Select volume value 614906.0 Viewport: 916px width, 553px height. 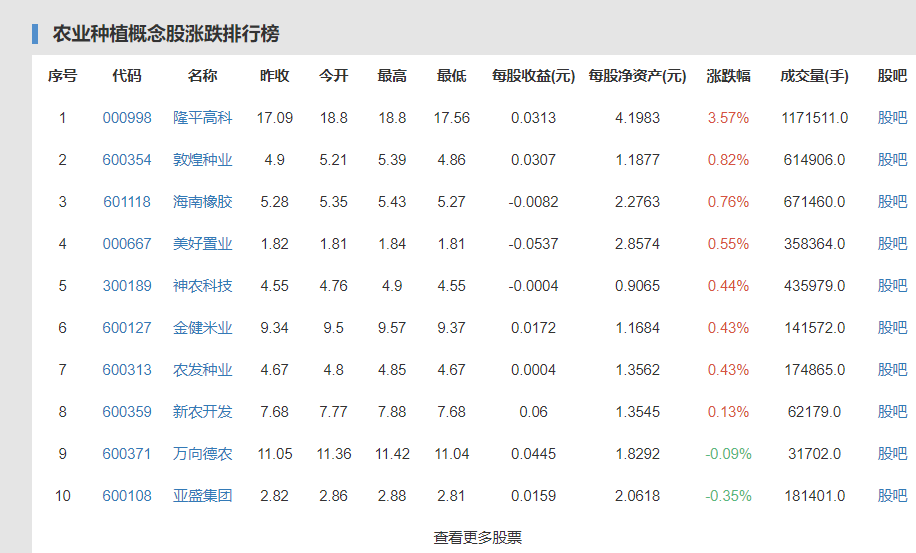click(814, 160)
